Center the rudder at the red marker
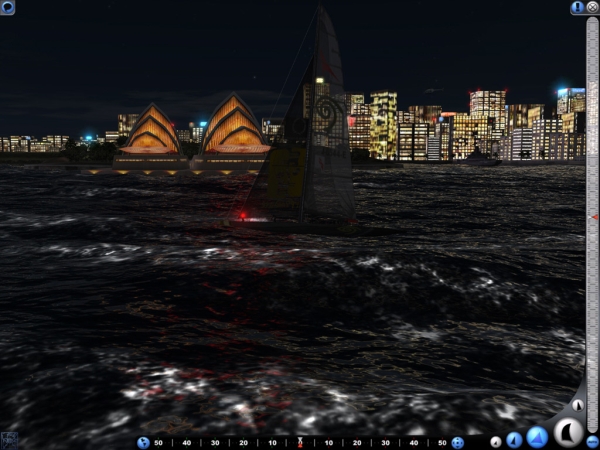 pos(300,442)
